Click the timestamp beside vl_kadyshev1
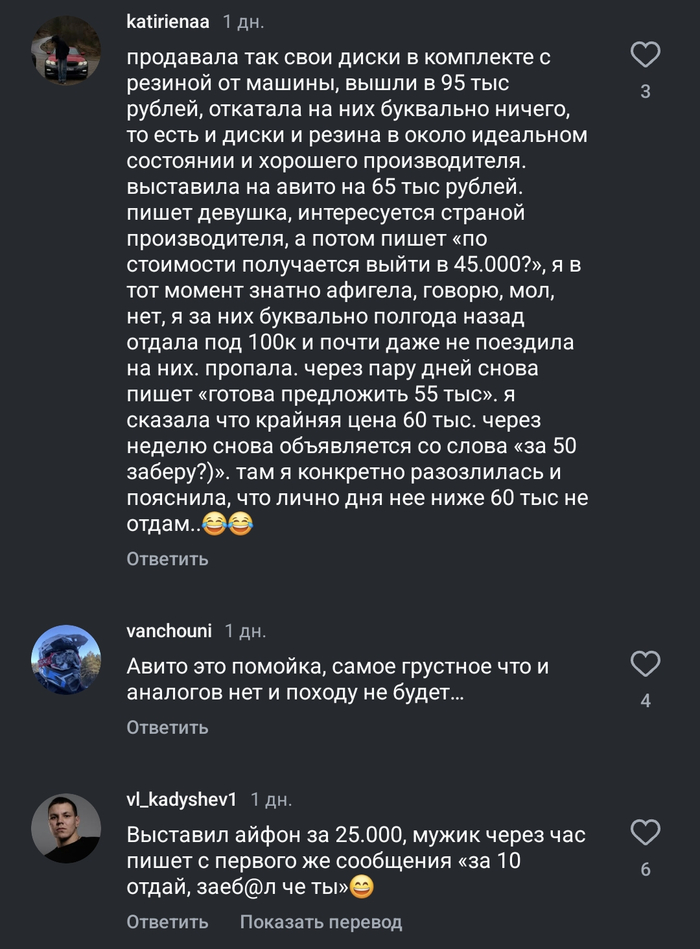 tap(270, 800)
